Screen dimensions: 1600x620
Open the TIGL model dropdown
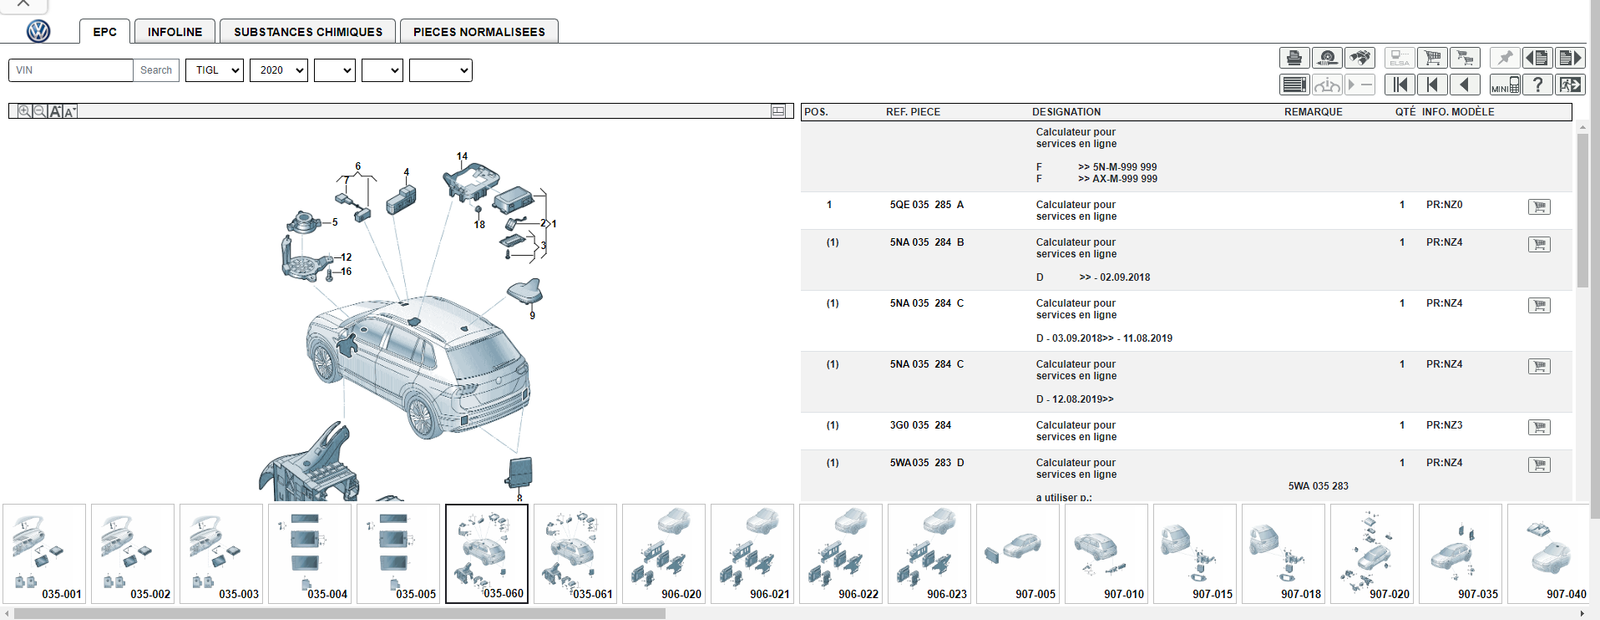tap(215, 70)
